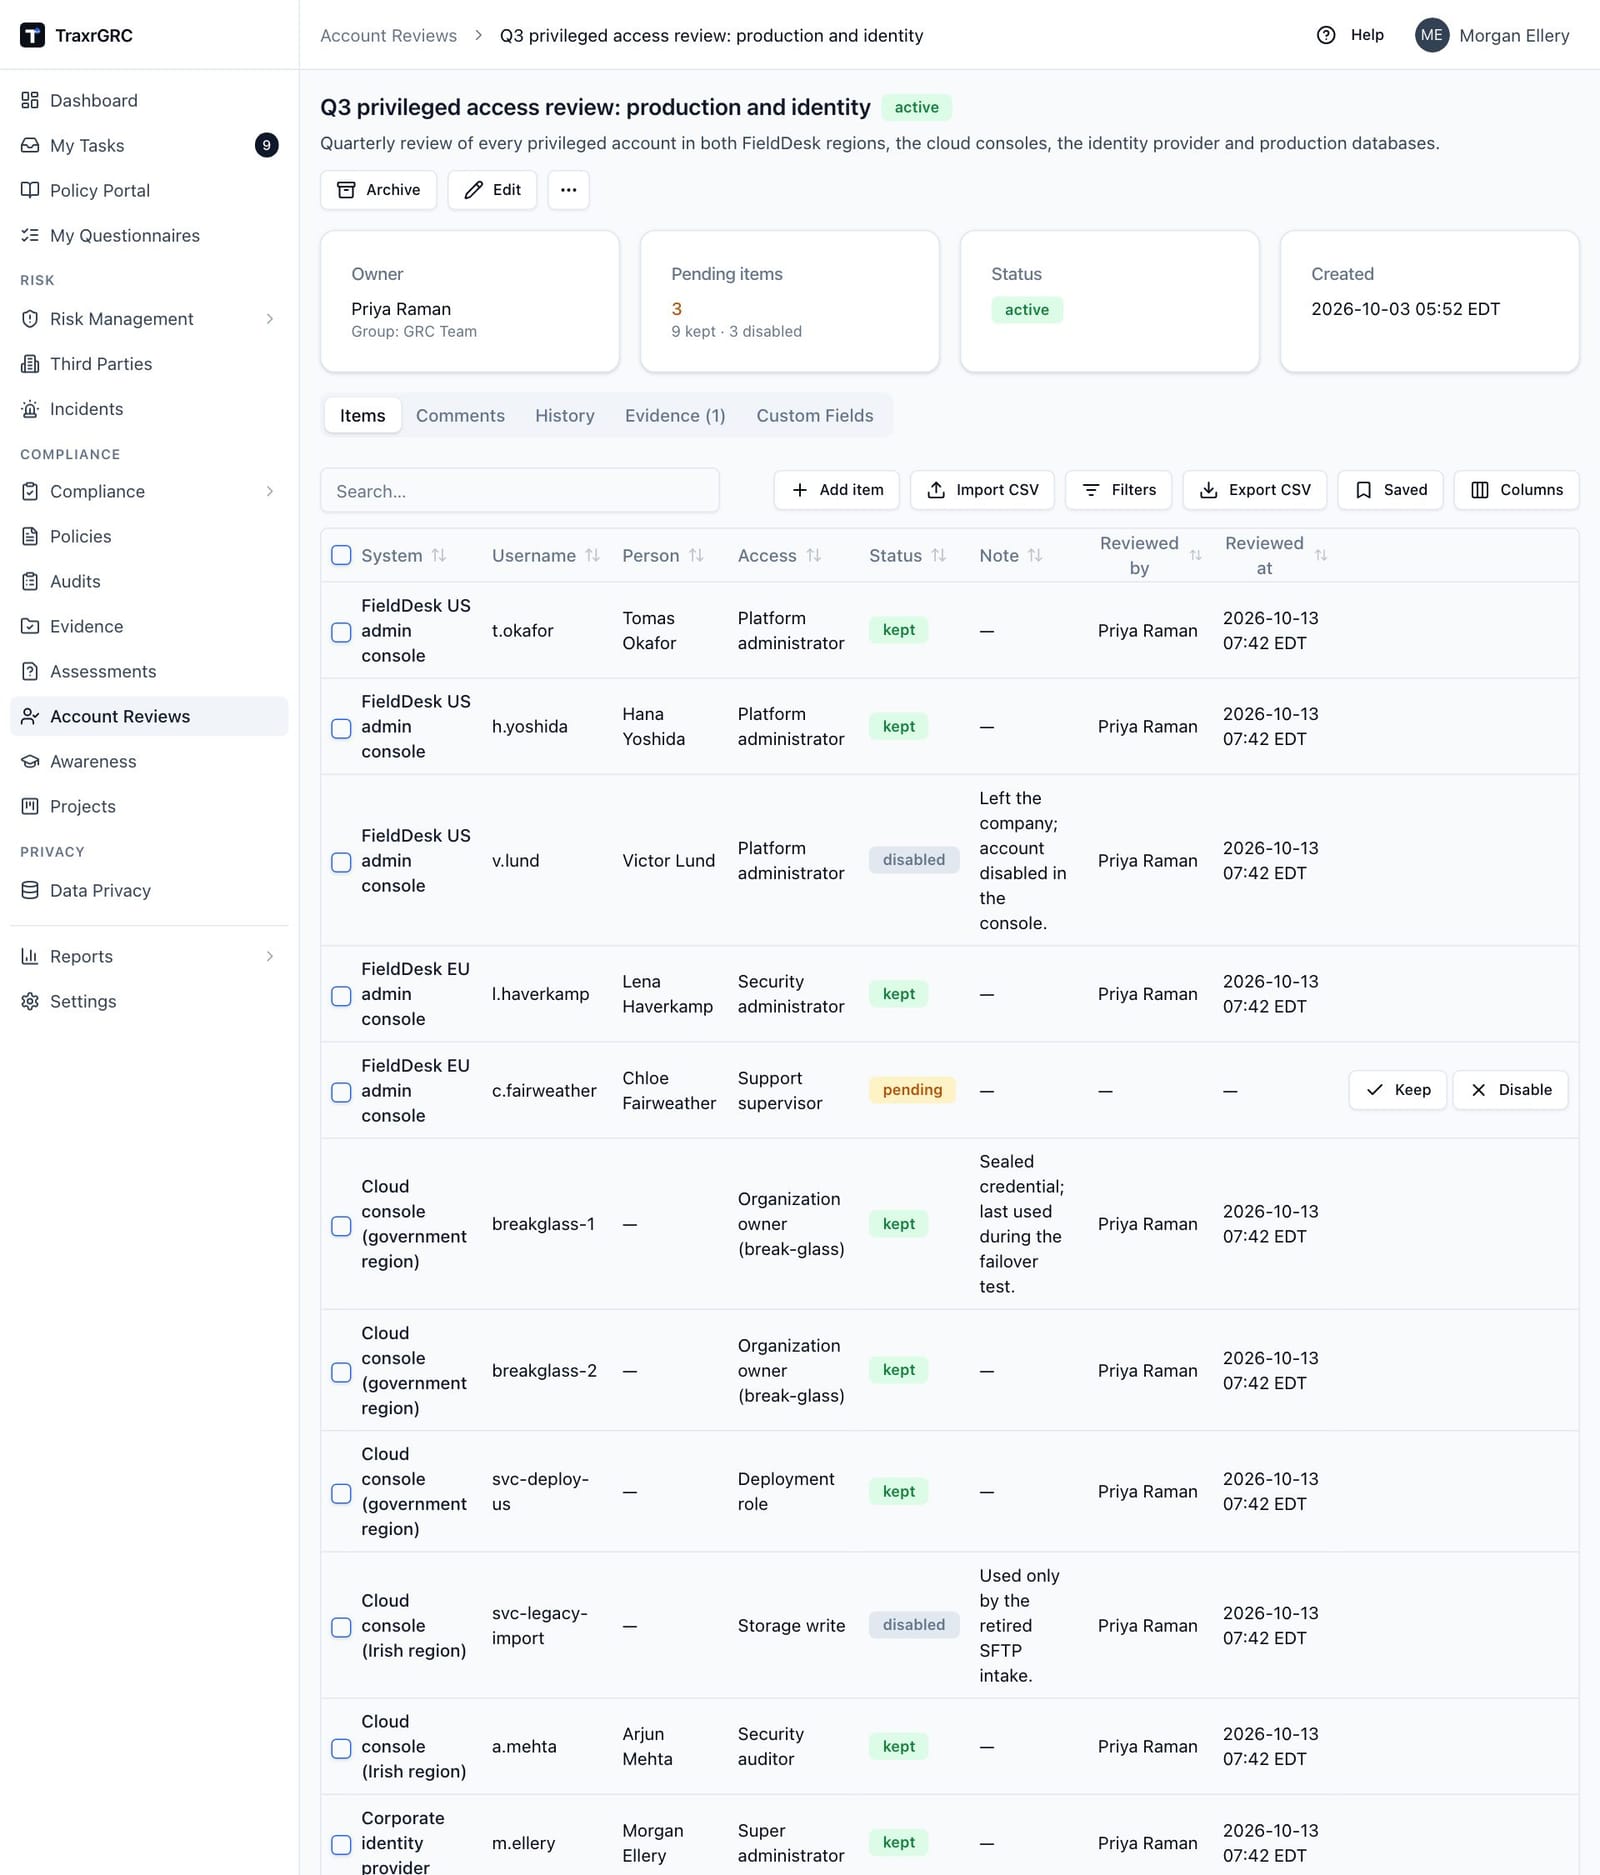Open the Evidence folder icon
This screenshot has width=1600, height=1875.
[30, 626]
